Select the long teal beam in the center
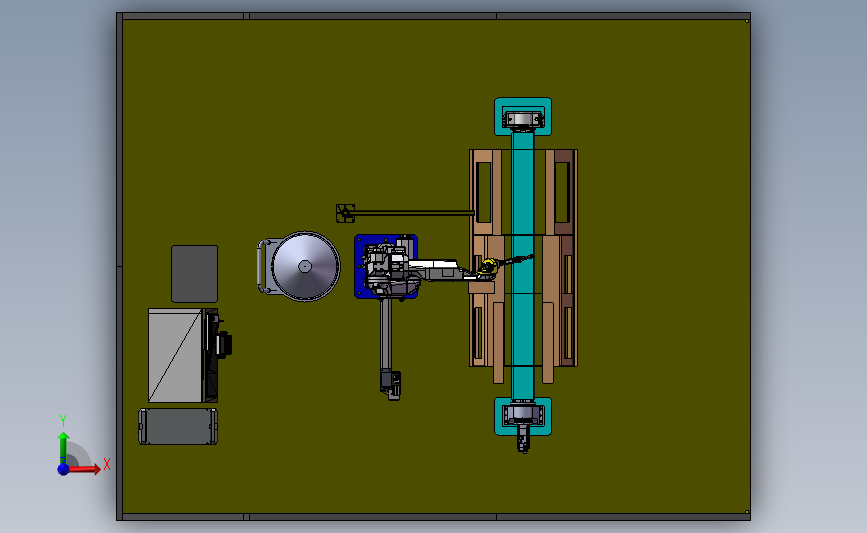This screenshot has height=533, width=867. click(x=523, y=266)
